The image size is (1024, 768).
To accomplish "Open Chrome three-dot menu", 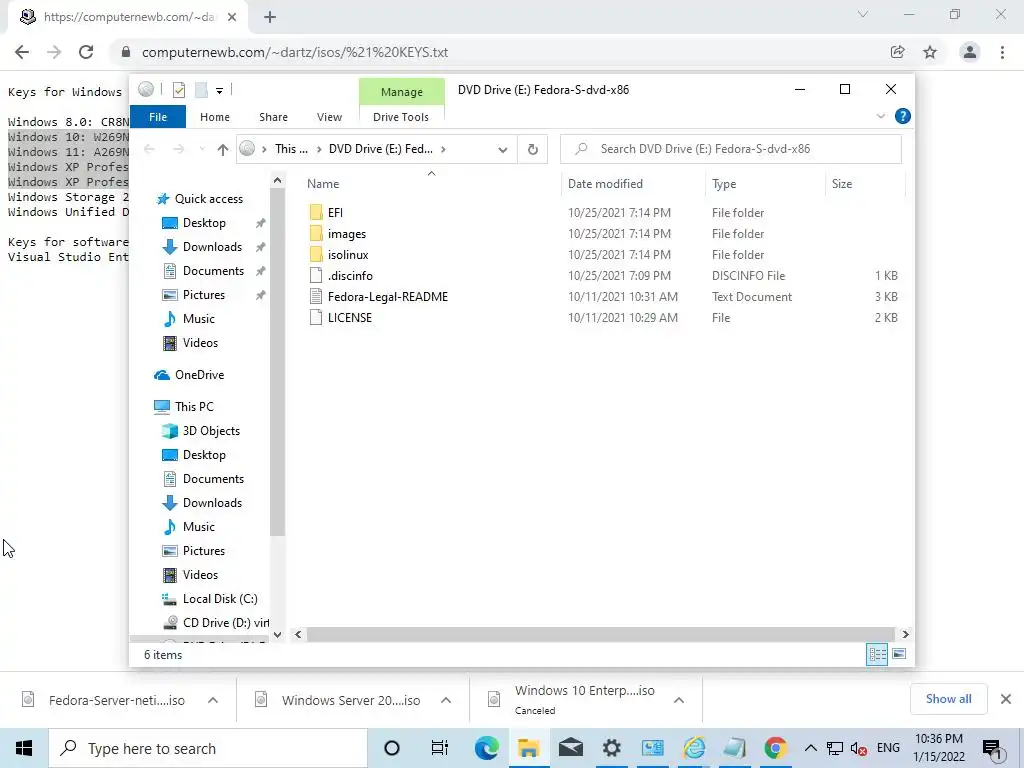I will click(1002, 52).
